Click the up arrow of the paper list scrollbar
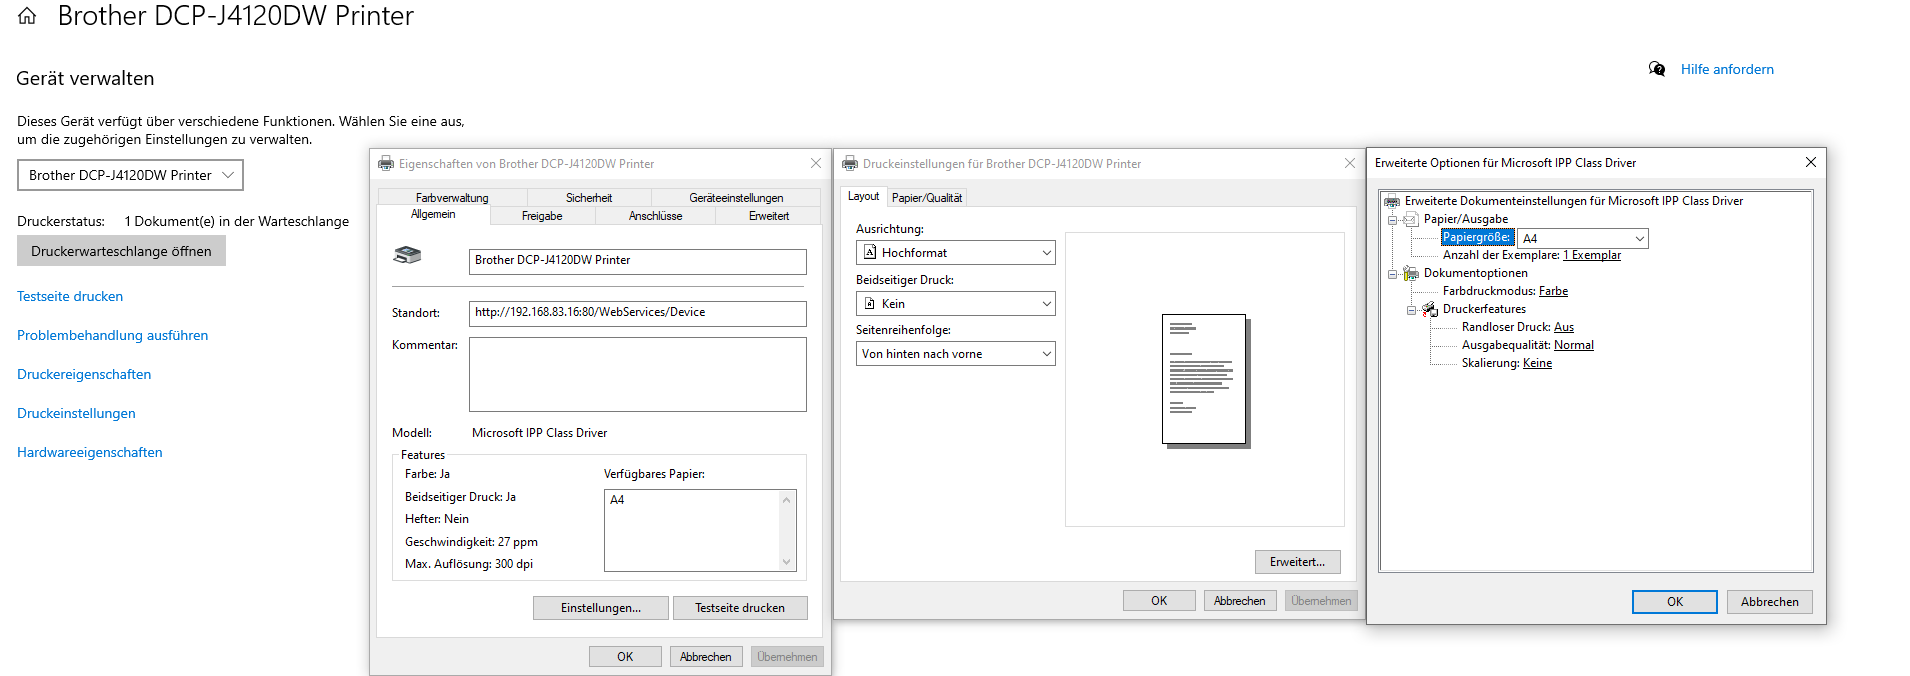Viewport: 1910px width, 676px height. pos(787,499)
